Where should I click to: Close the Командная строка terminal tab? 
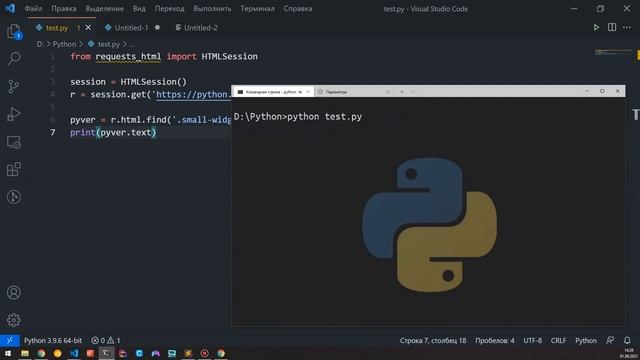308,92
